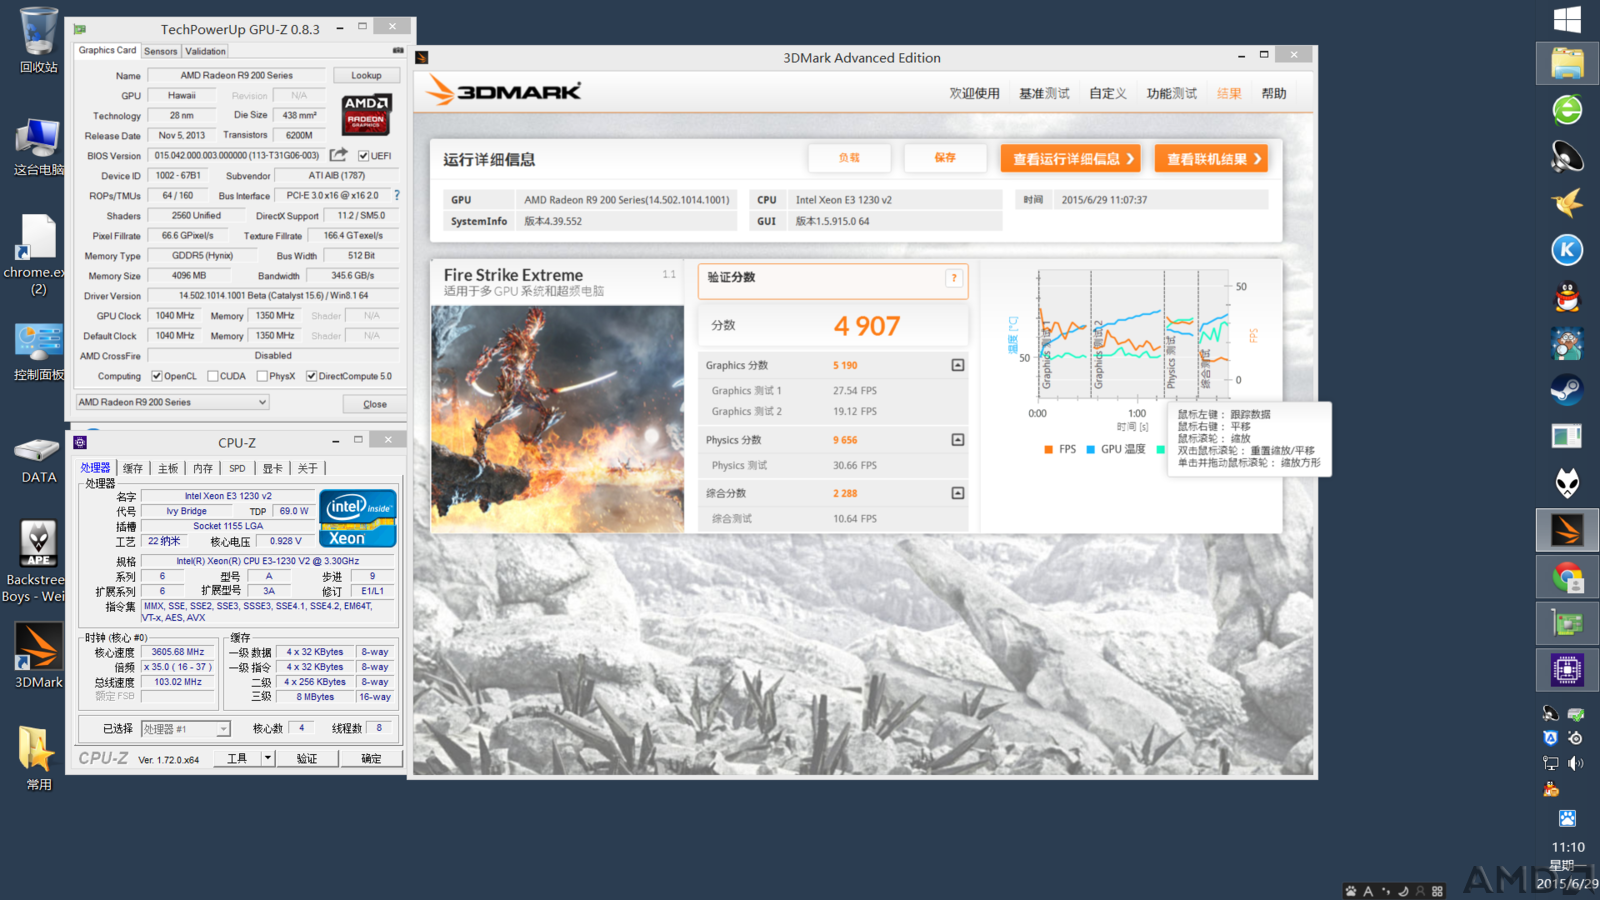Image resolution: width=1600 pixels, height=900 pixels.
Task: Open the 主板 tab in CPU-Z
Action: click(x=168, y=468)
